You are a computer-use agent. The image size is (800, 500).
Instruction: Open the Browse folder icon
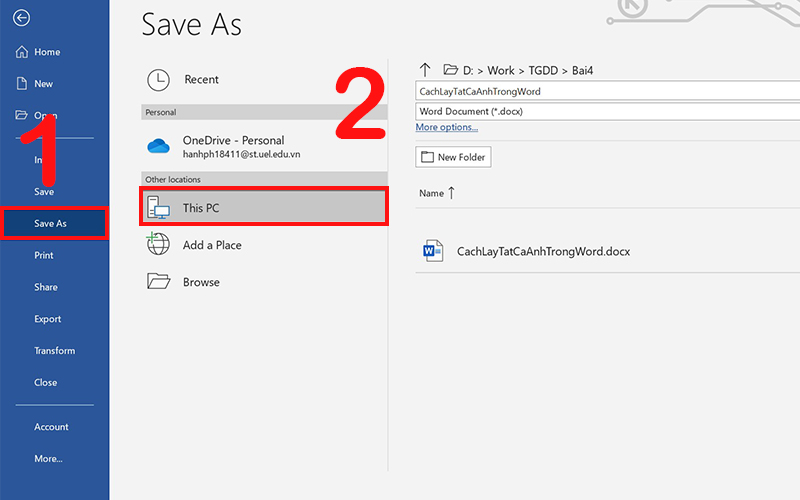tap(158, 281)
